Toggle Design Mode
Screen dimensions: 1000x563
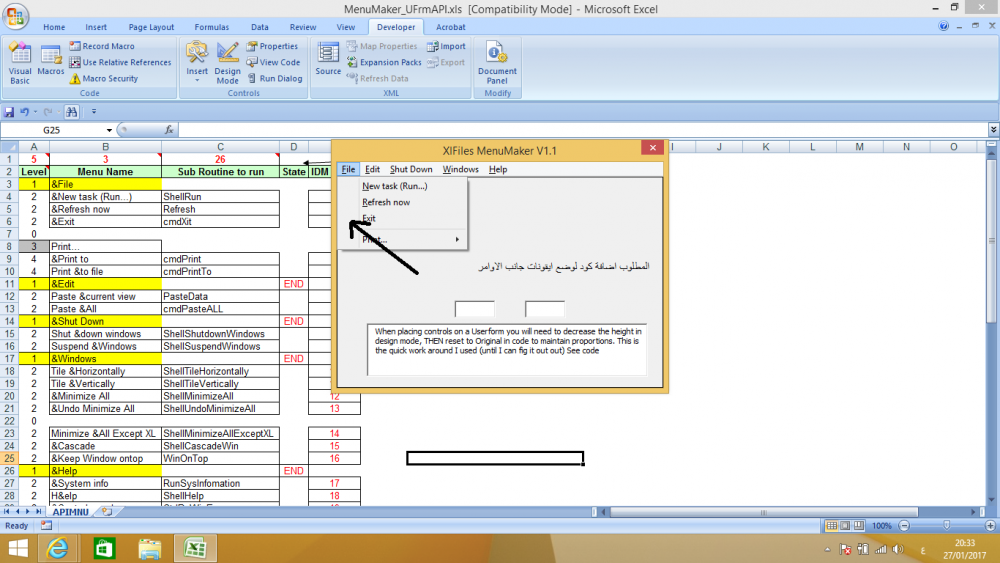[x=227, y=63]
